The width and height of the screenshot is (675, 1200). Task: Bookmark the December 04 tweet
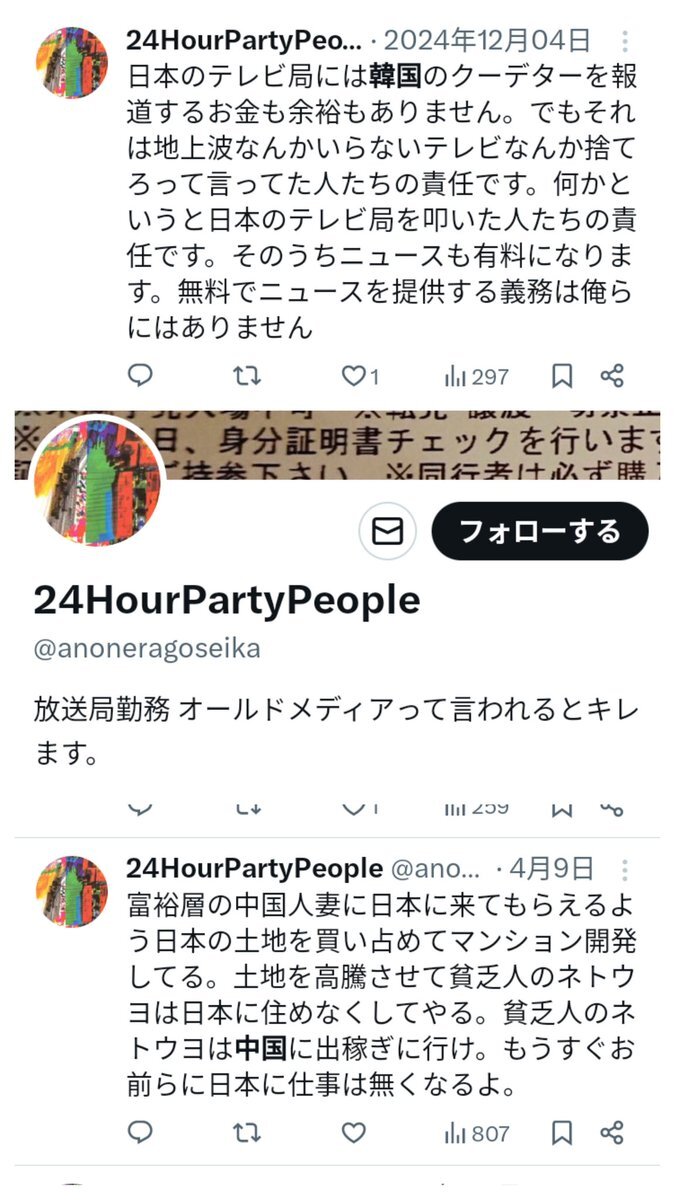562,376
